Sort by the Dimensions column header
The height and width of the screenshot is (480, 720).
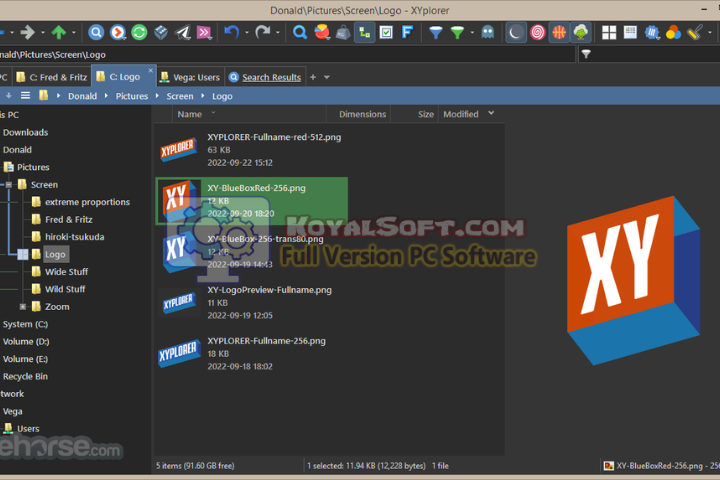coord(358,114)
